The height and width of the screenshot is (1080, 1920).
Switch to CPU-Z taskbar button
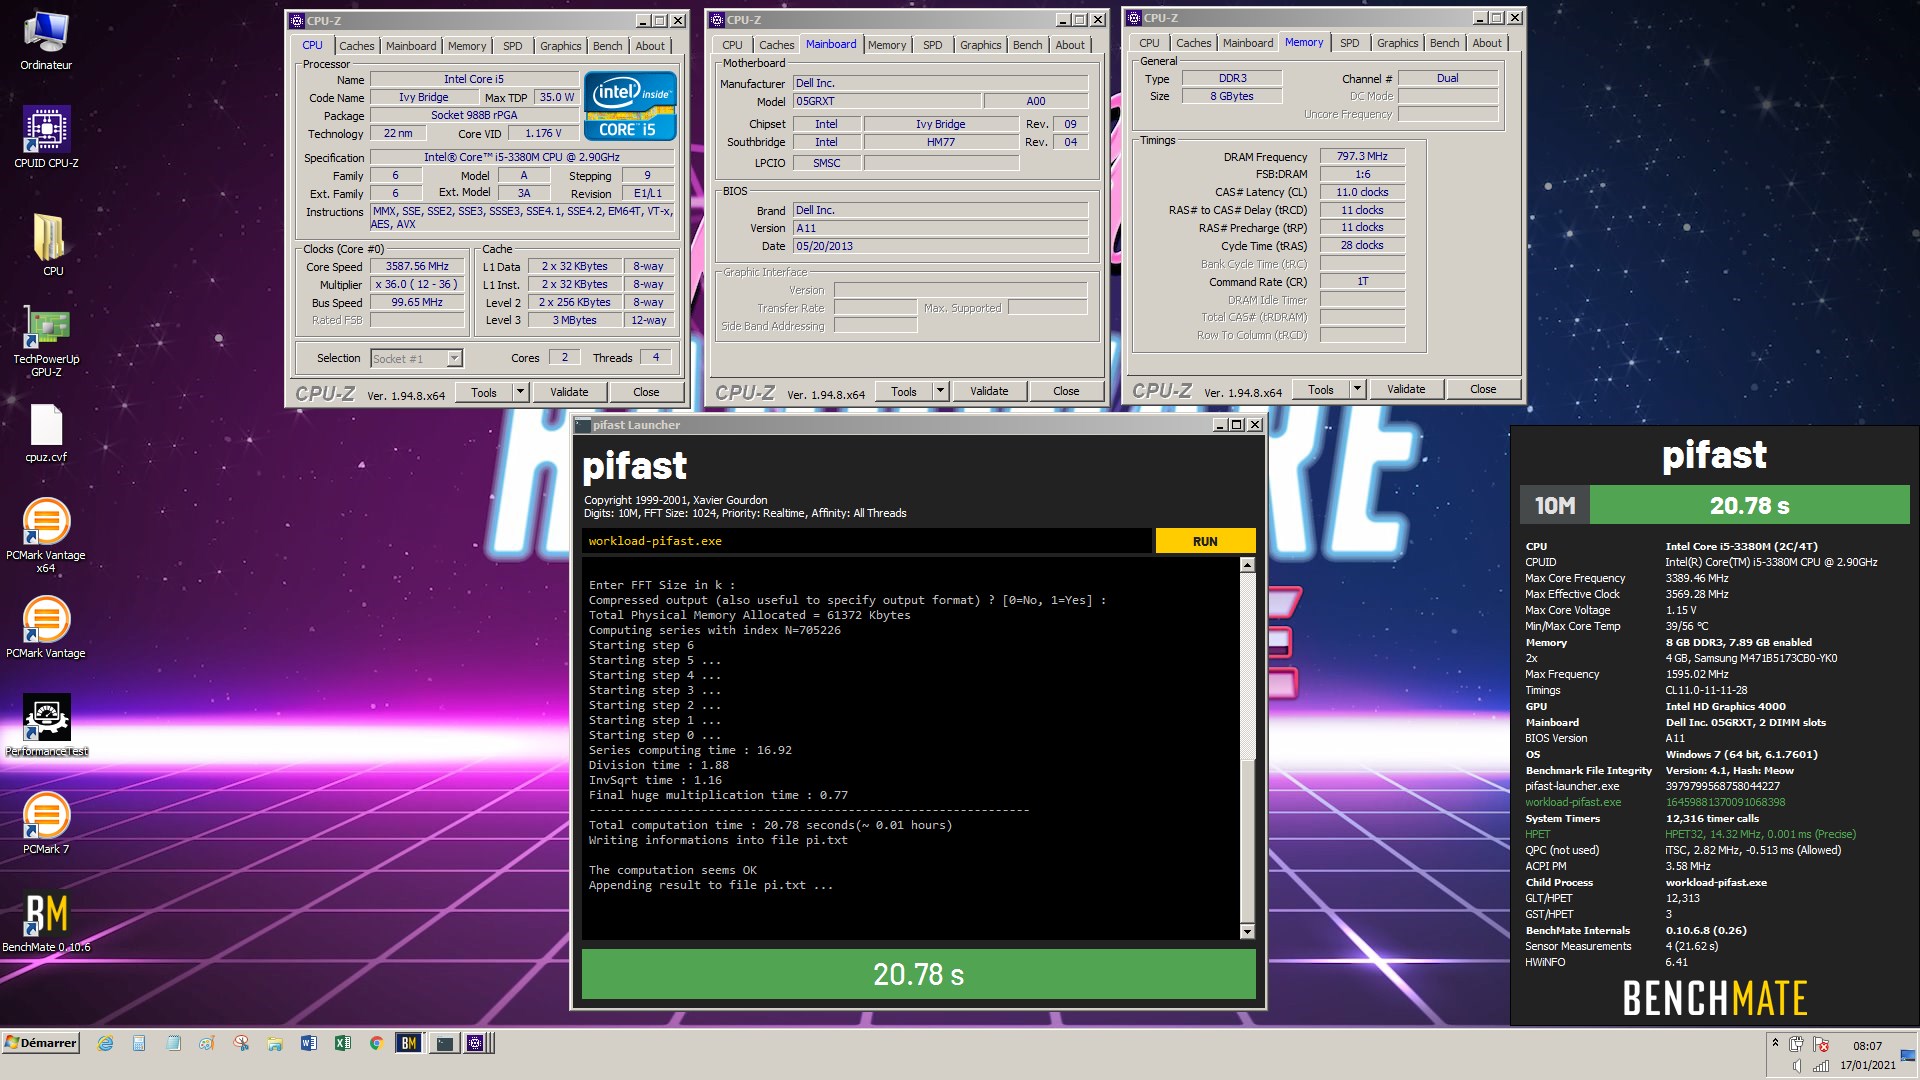point(476,1043)
